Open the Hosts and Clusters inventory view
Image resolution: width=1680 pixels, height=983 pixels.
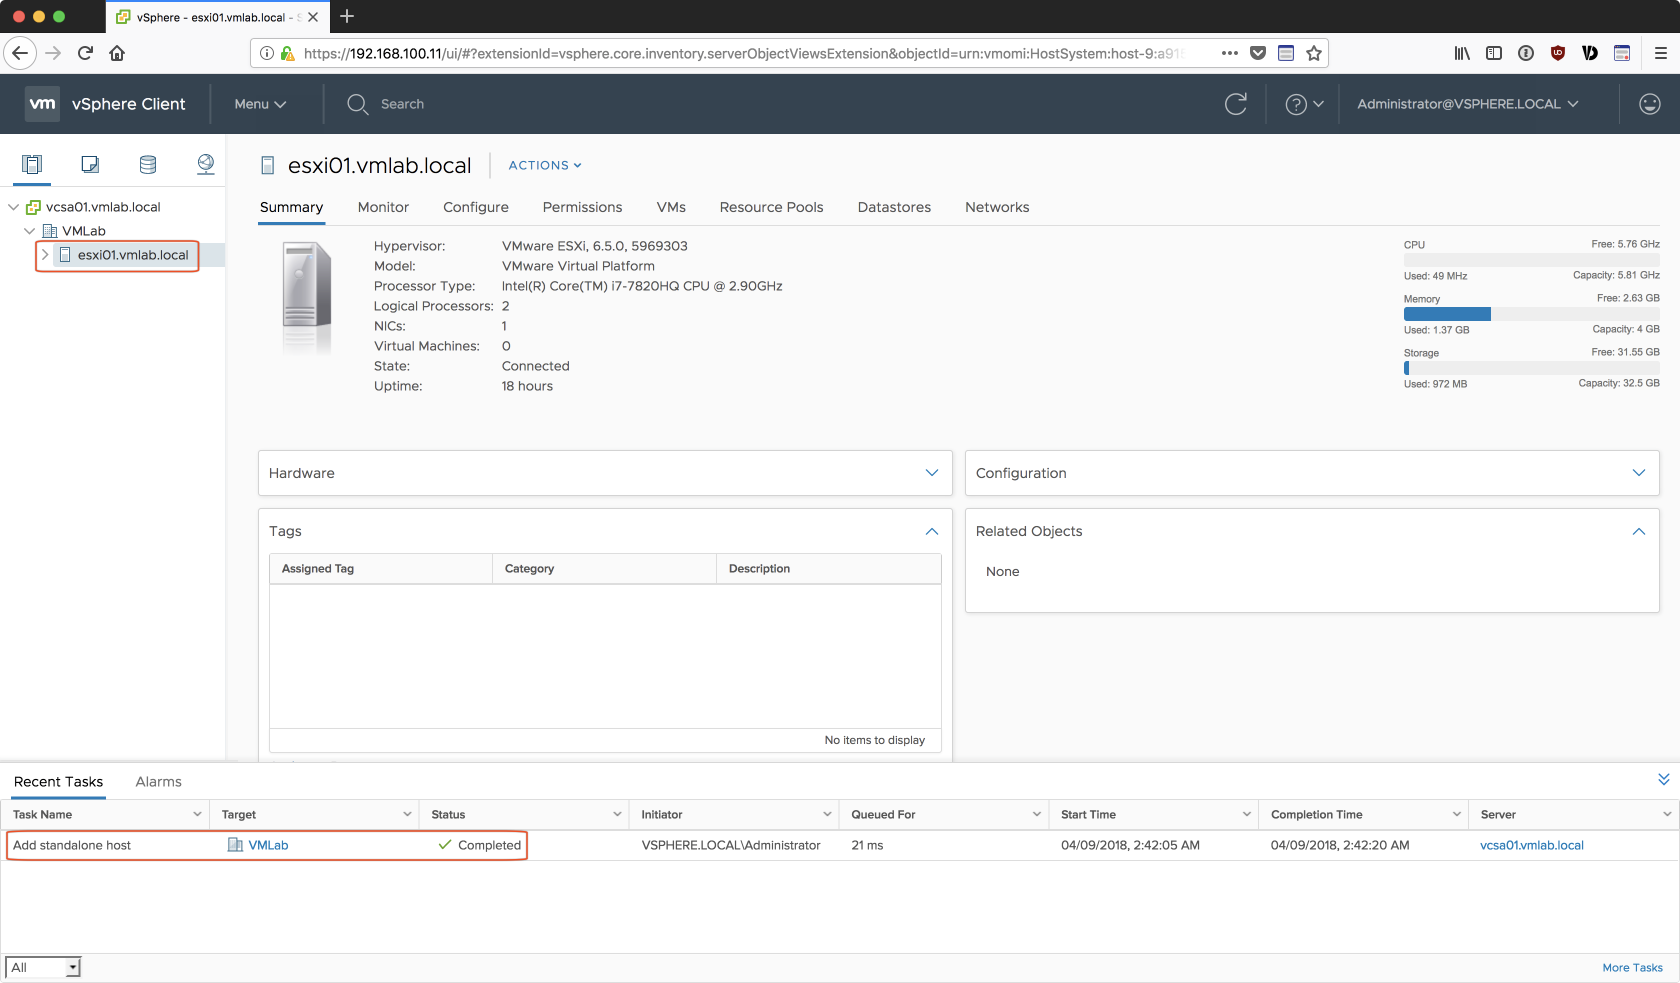pos(32,165)
